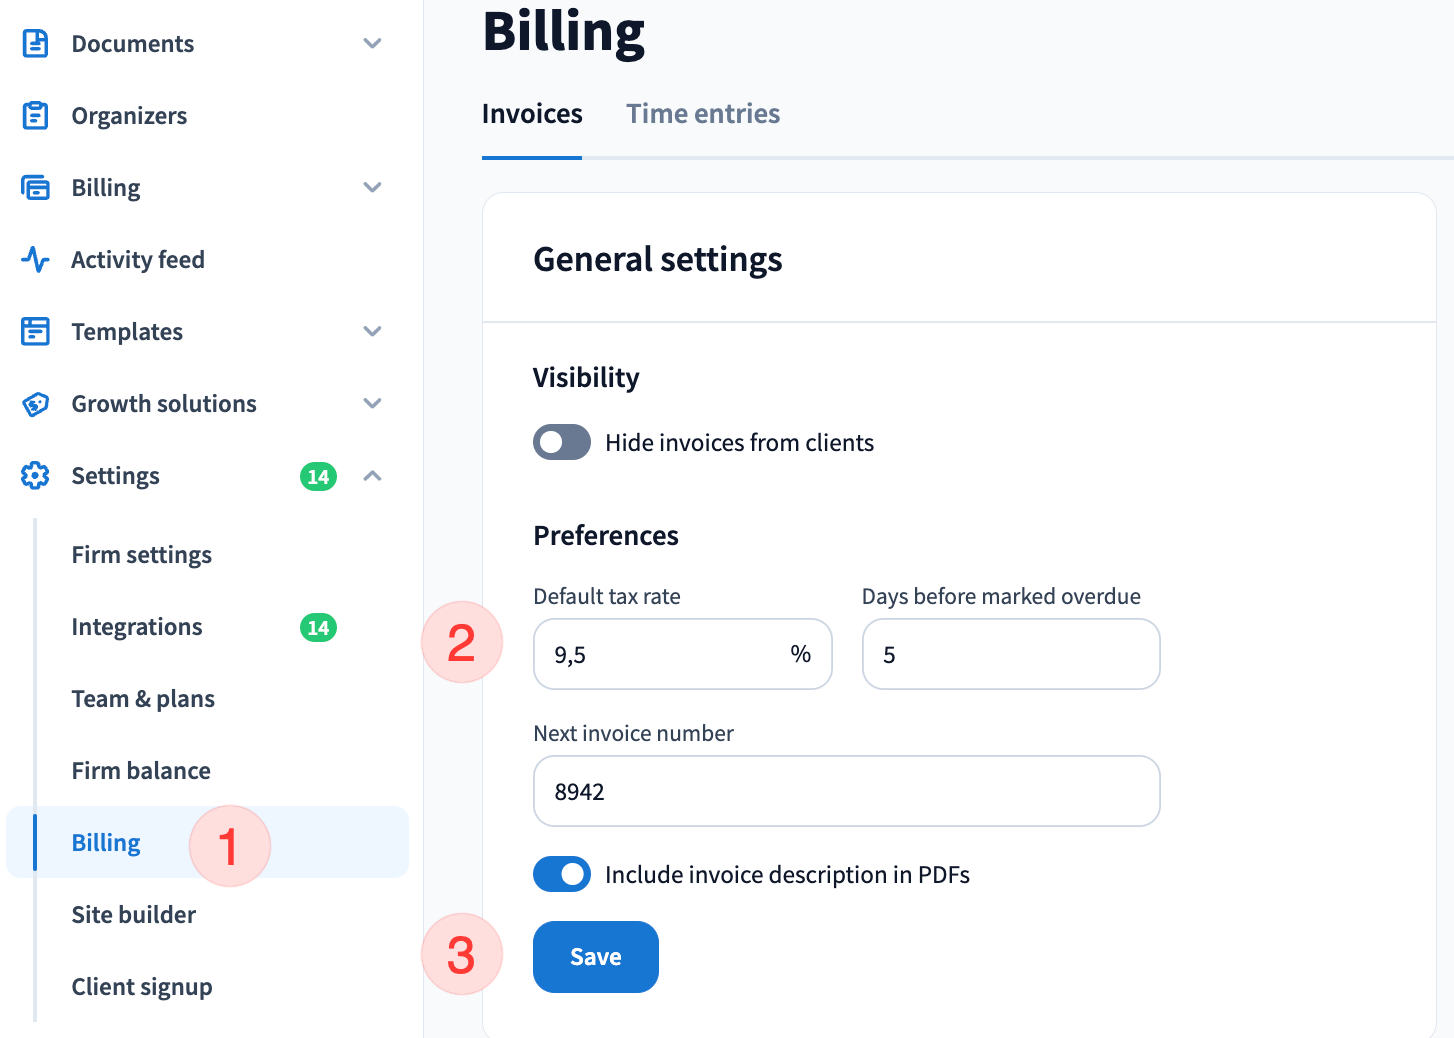The width and height of the screenshot is (1454, 1038).
Task: Select the Invoices tab
Action: (532, 114)
